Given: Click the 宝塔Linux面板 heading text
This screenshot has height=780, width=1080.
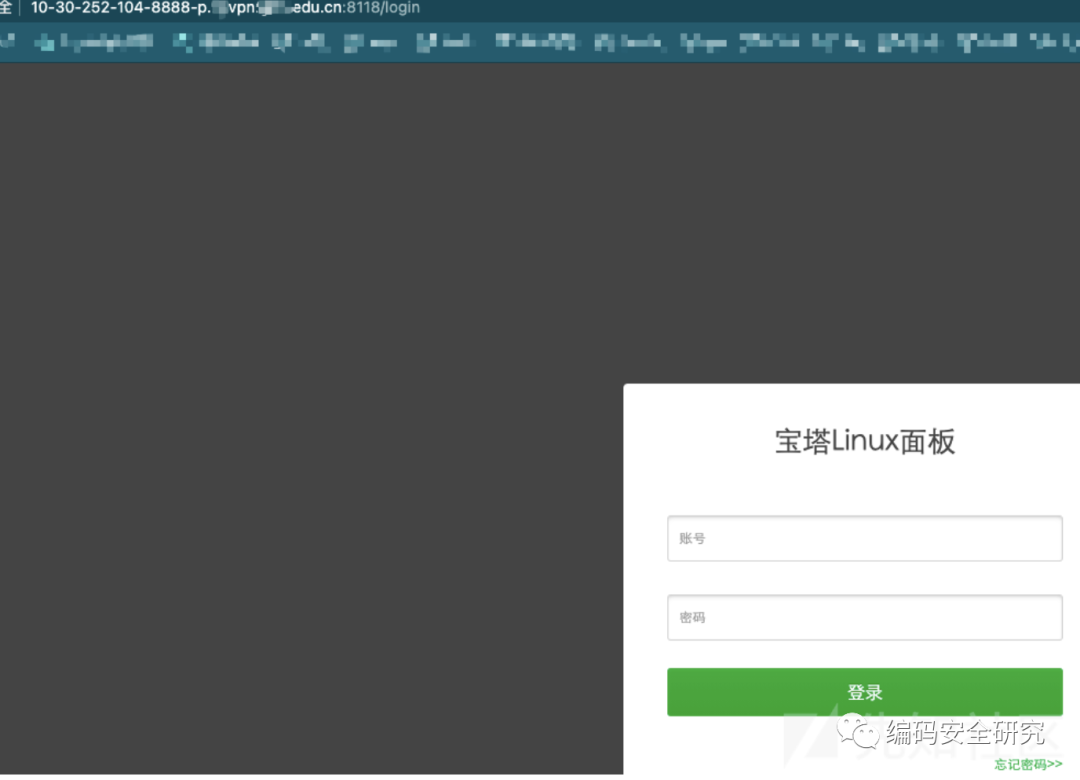Looking at the screenshot, I should (x=864, y=442).
